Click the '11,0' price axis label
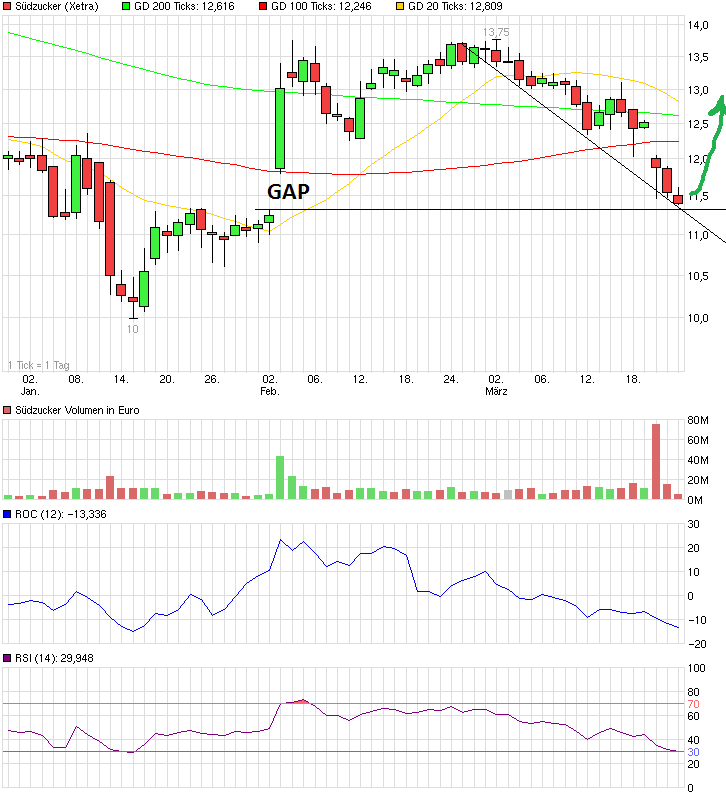This screenshot has width=726, height=796. pyautogui.click(x=698, y=235)
